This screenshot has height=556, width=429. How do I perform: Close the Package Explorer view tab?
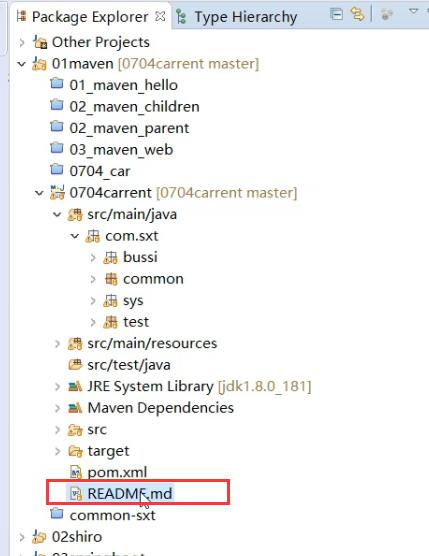pos(160,16)
